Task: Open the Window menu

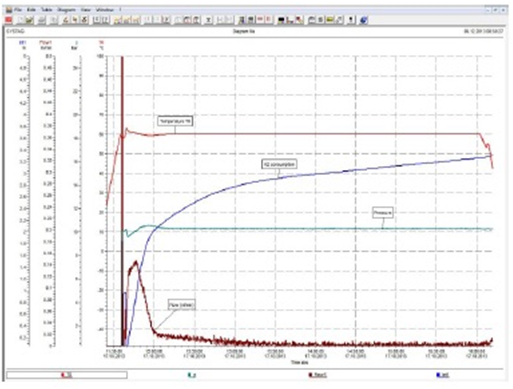Action: (105, 10)
